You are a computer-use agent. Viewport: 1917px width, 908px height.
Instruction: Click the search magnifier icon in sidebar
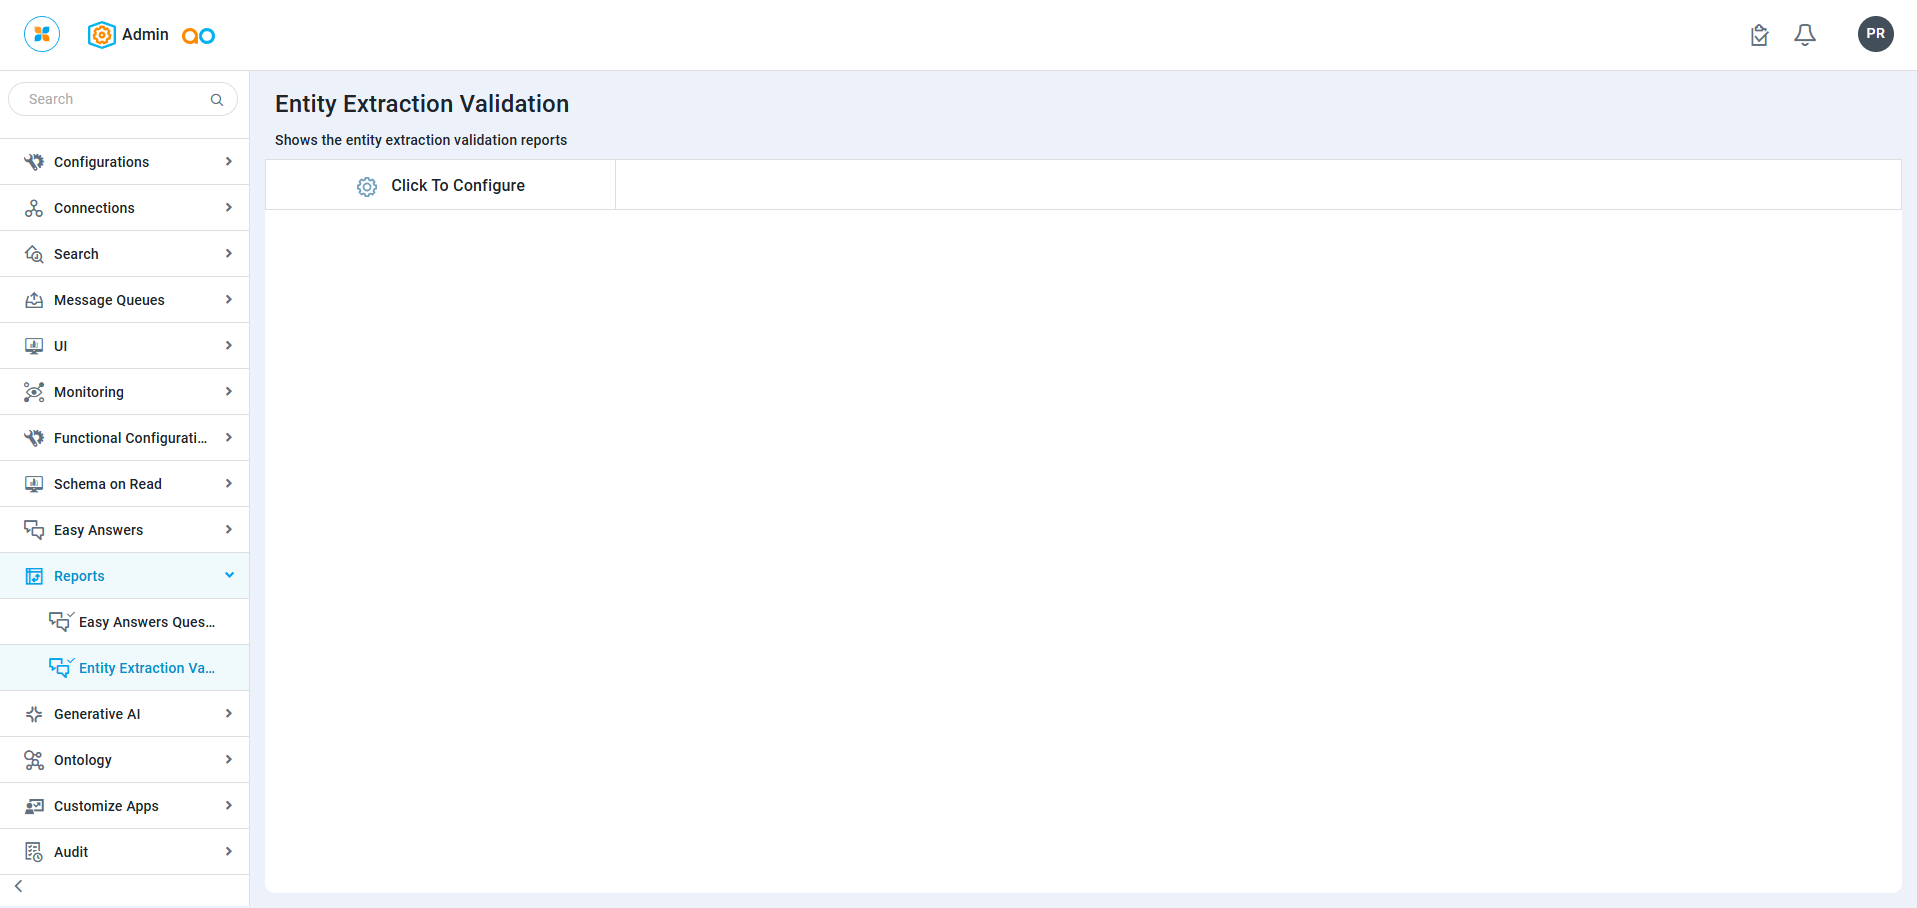[x=217, y=100]
